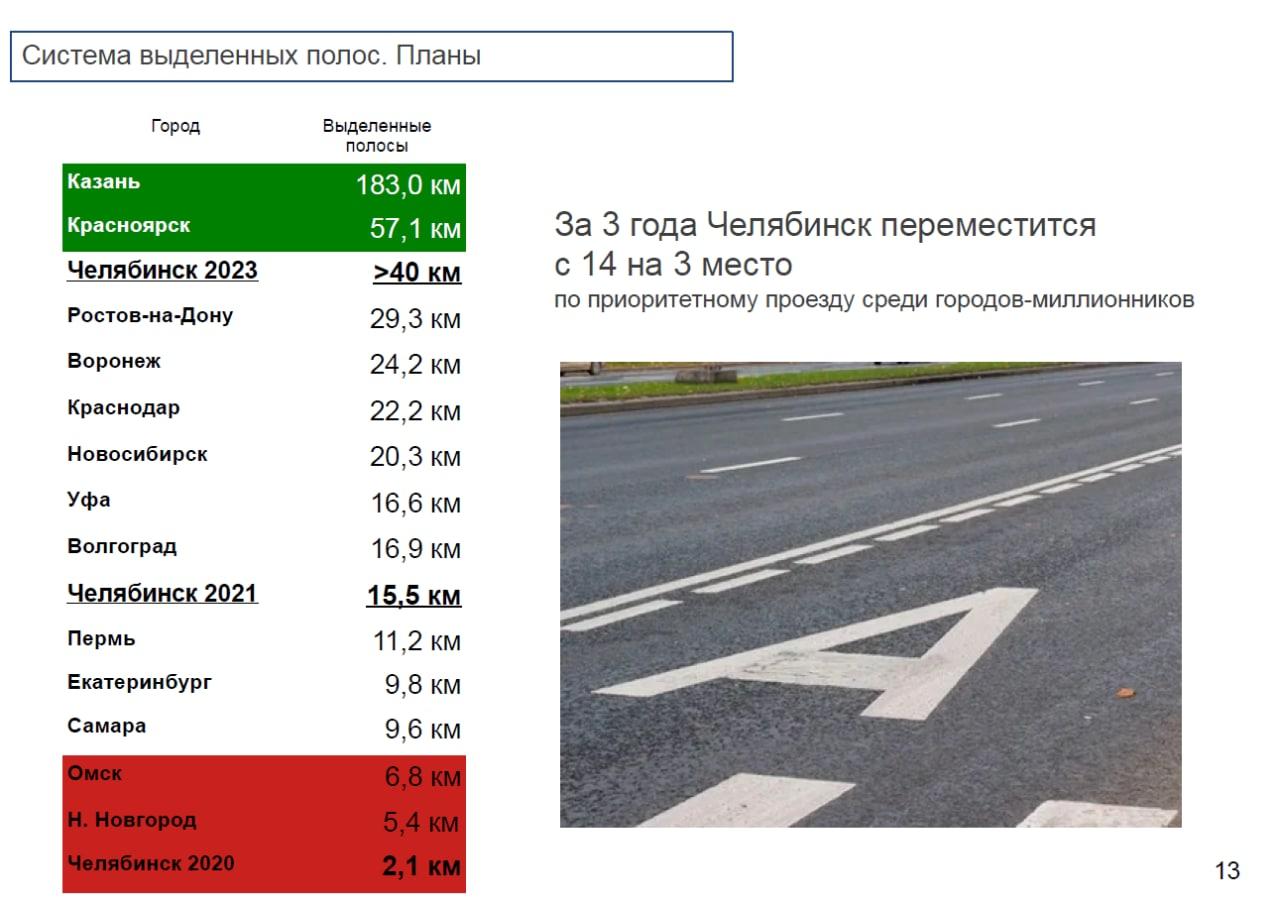
Task: Click the bold "2,1 км" value
Action: coord(421,866)
